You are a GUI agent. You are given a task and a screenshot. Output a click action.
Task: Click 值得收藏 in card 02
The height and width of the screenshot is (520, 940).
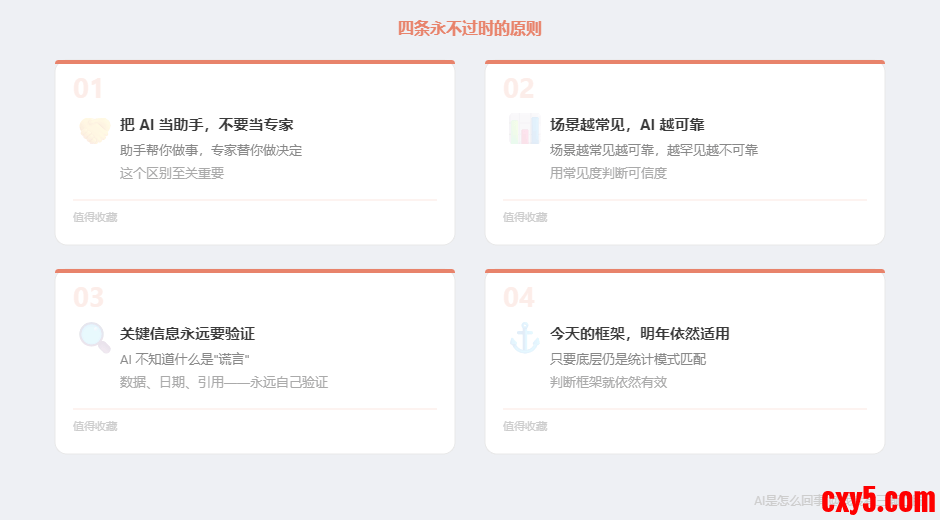point(525,217)
